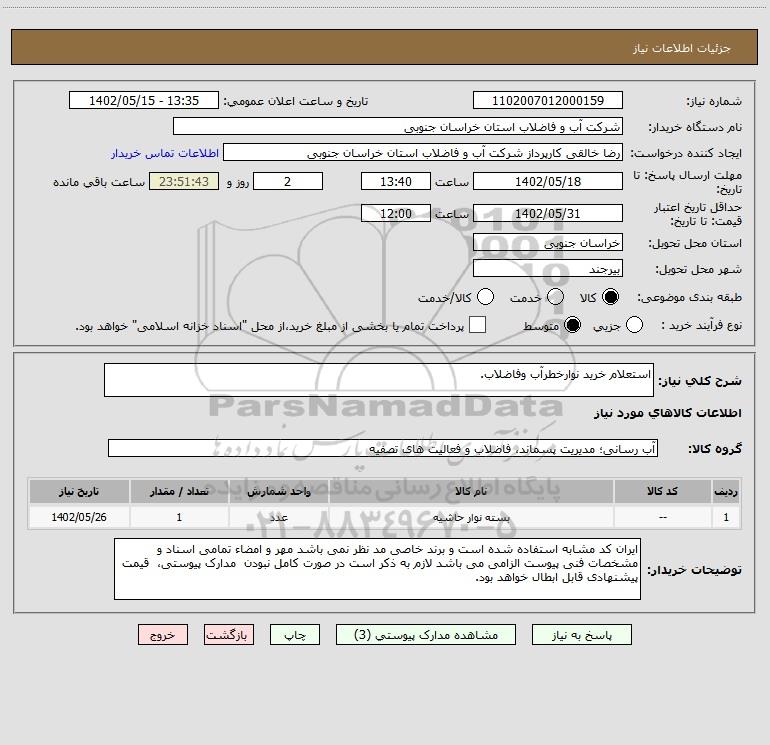Click the delivery province field خراسان جنوبی
This screenshot has height=745, width=770.
pos(548,242)
